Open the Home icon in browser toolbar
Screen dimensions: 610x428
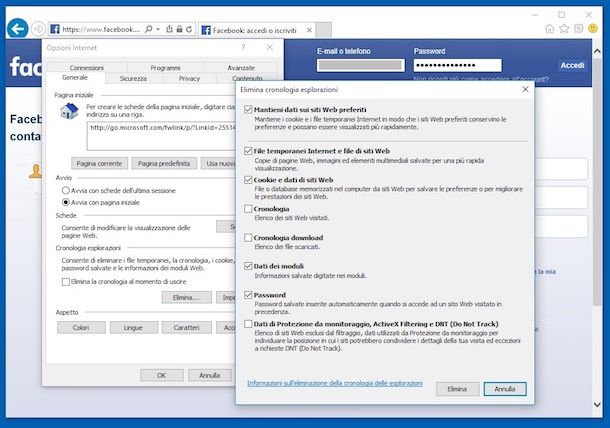pyautogui.click(x=549, y=28)
